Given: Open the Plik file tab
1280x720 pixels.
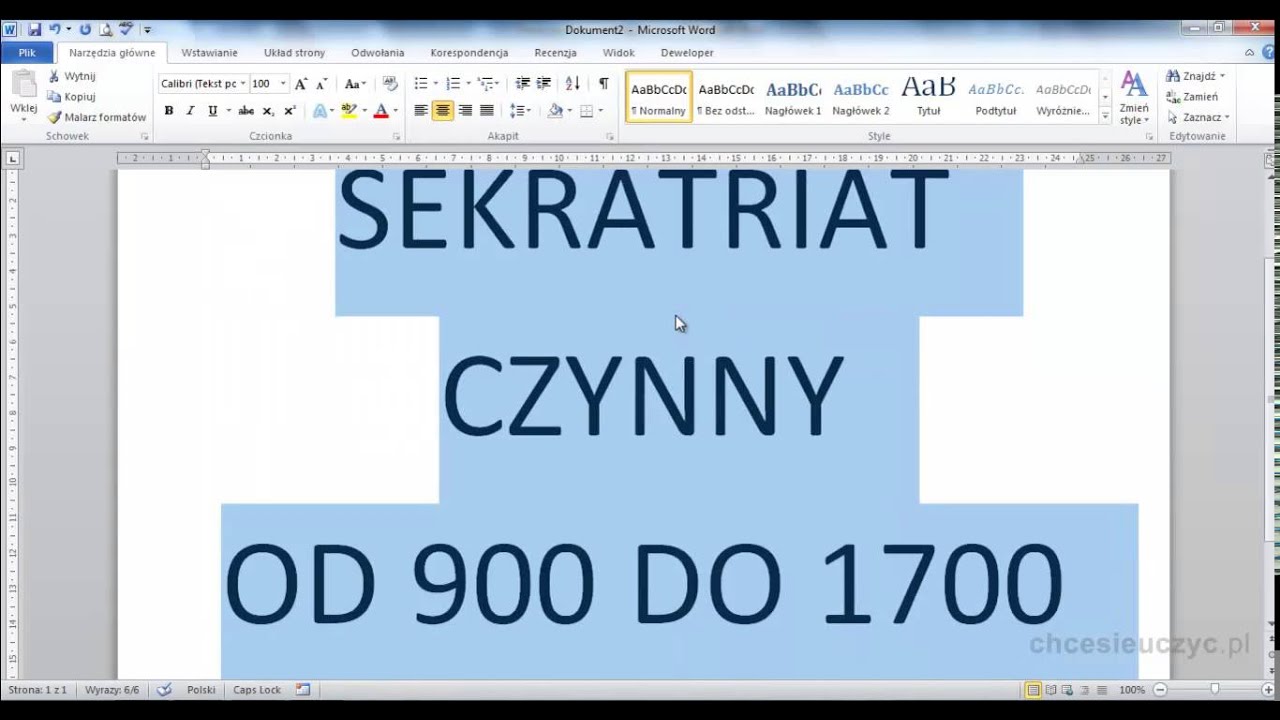Looking at the screenshot, I should point(27,52).
